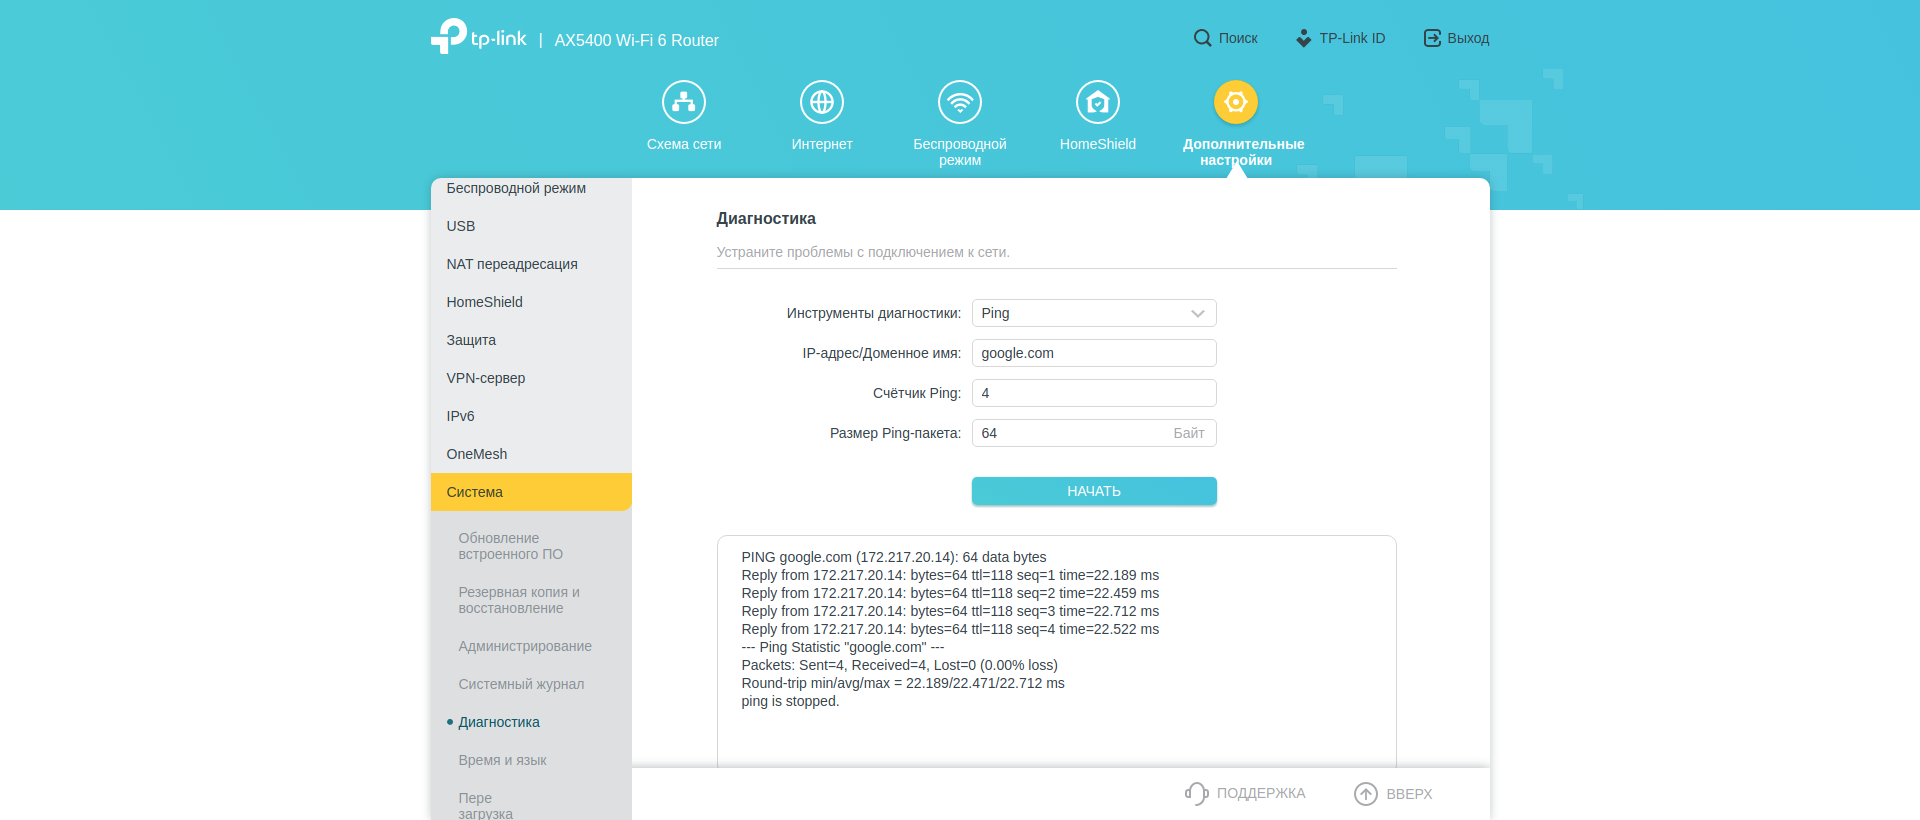Click the logout (Выход) icon
1920x820 pixels.
coord(1432,38)
